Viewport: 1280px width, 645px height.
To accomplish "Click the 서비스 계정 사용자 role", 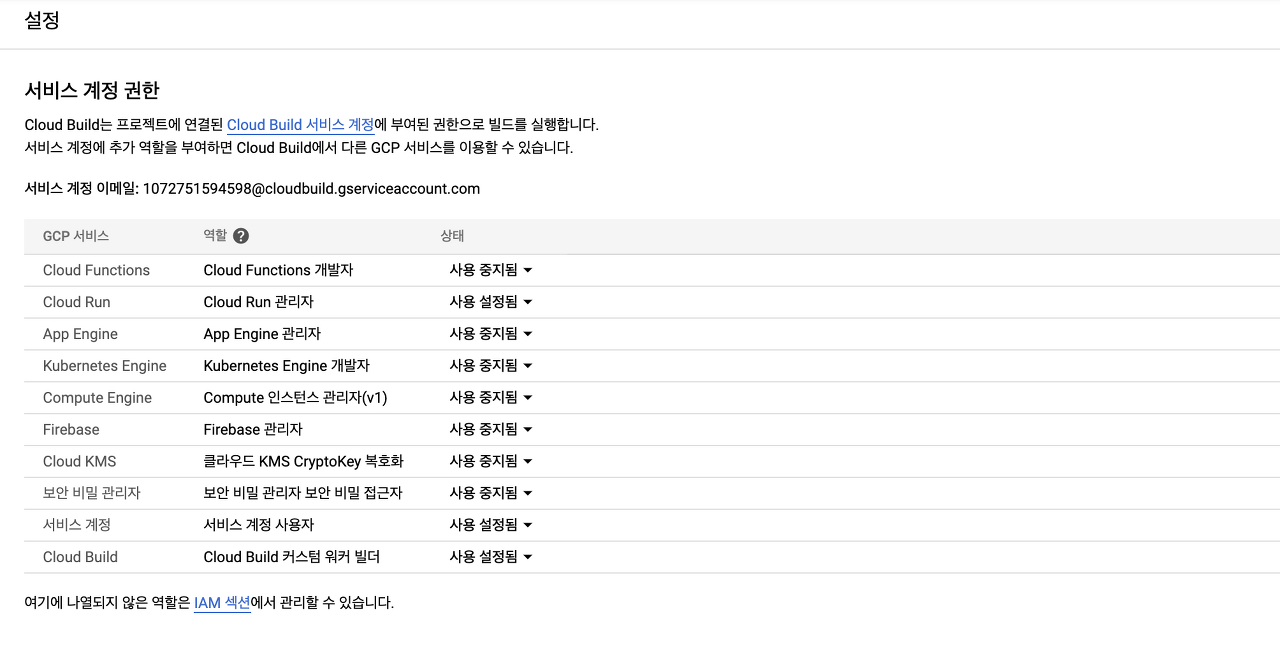I will pyautogui.click(x=259, y=525).
